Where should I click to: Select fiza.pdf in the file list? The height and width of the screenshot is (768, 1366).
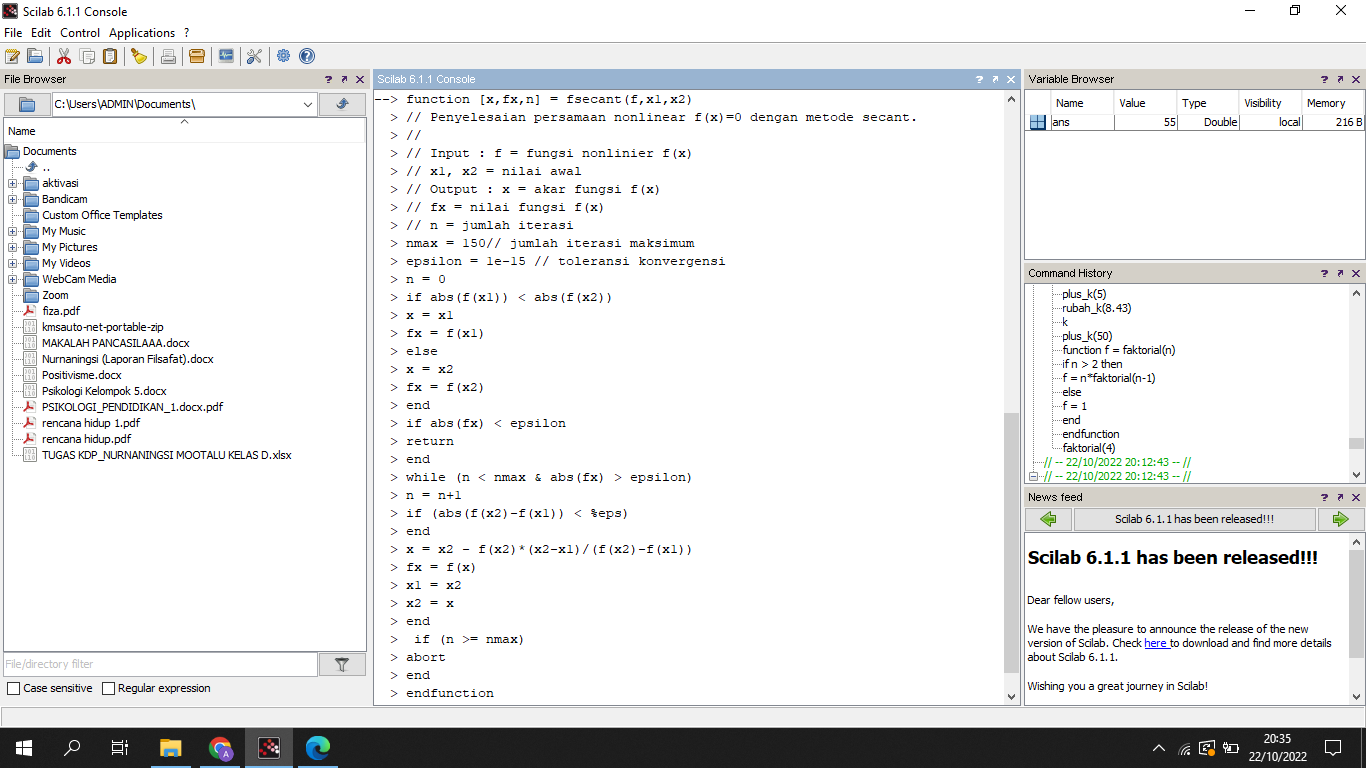coord(60,311)
